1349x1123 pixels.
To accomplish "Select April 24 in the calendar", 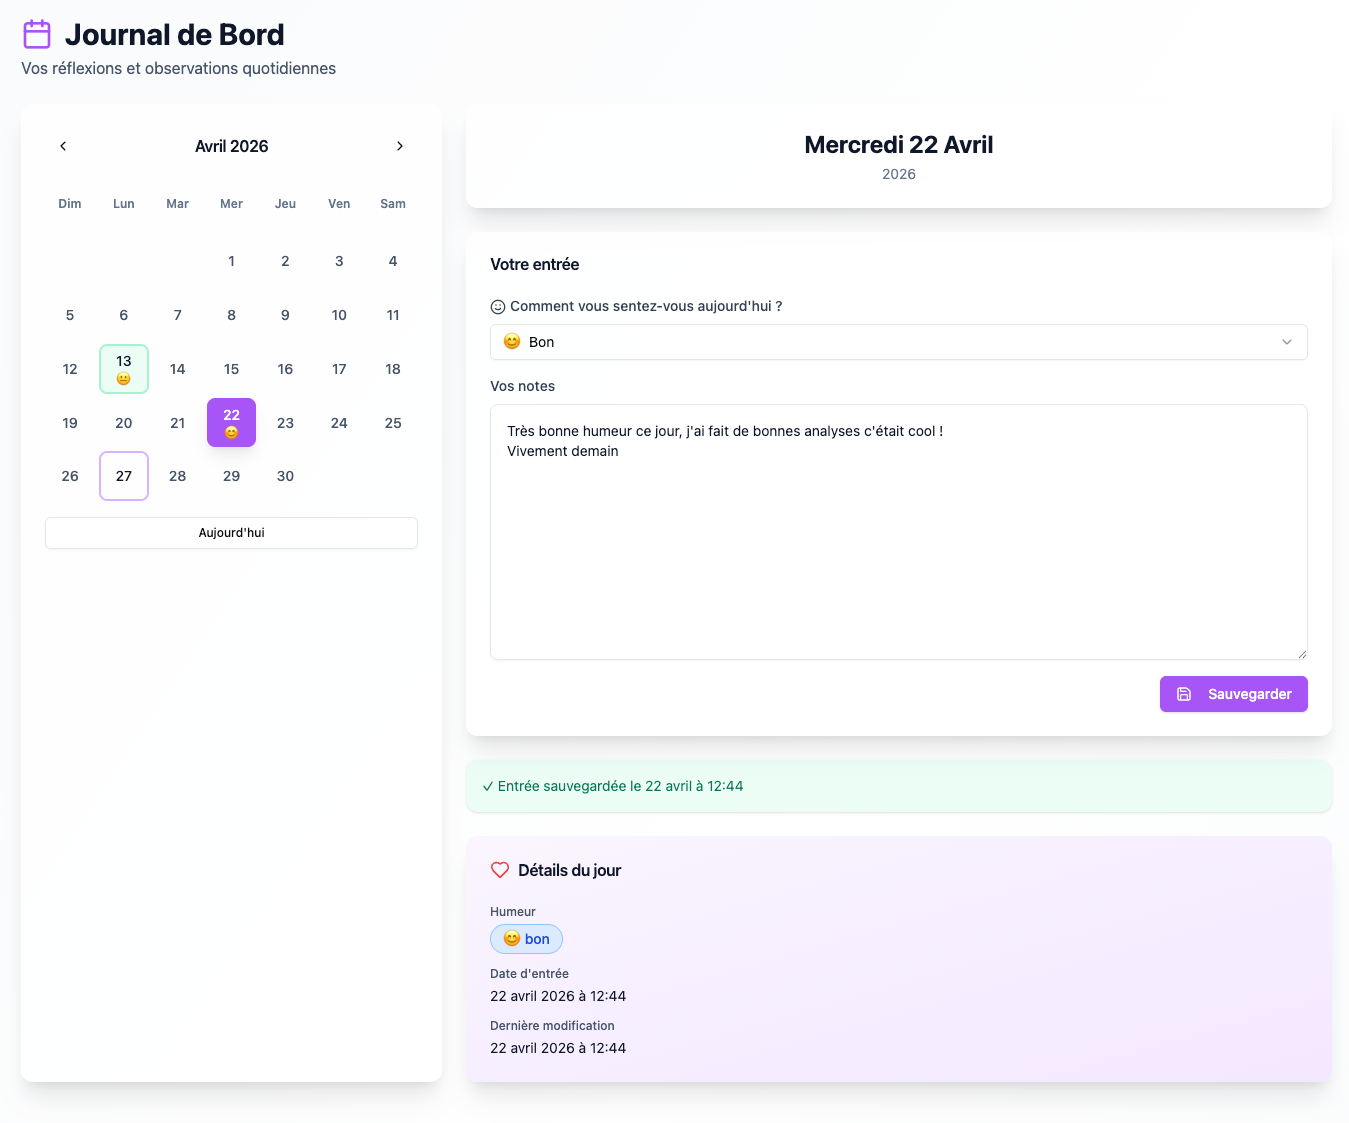I will click(340, 423).
